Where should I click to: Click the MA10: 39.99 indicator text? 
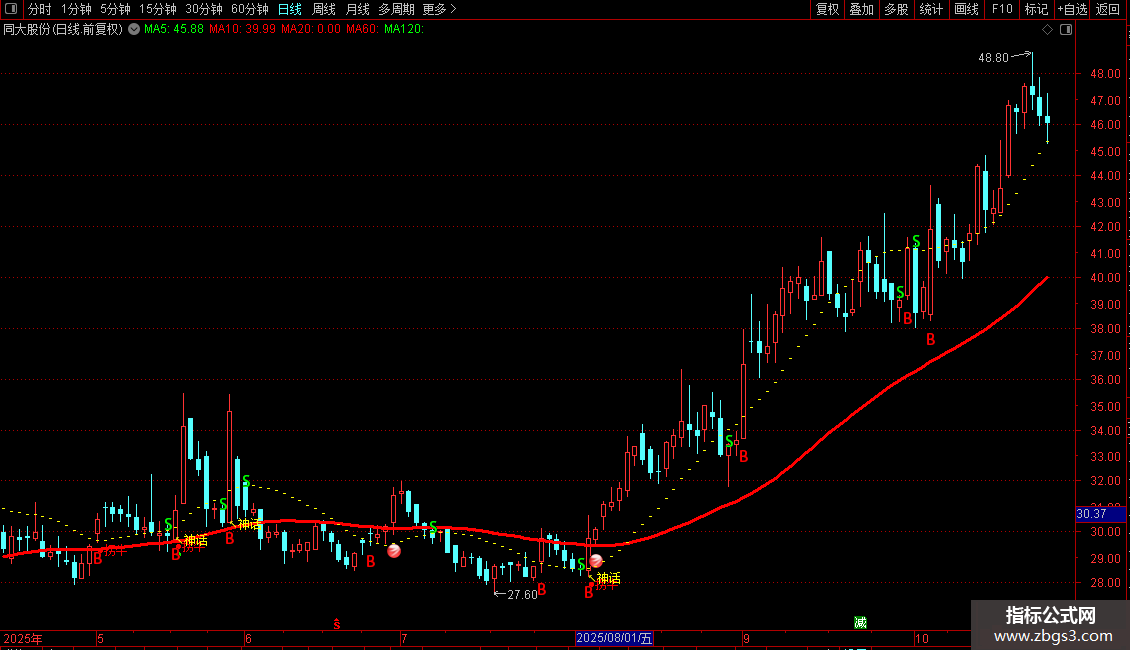tap(242, 30)
